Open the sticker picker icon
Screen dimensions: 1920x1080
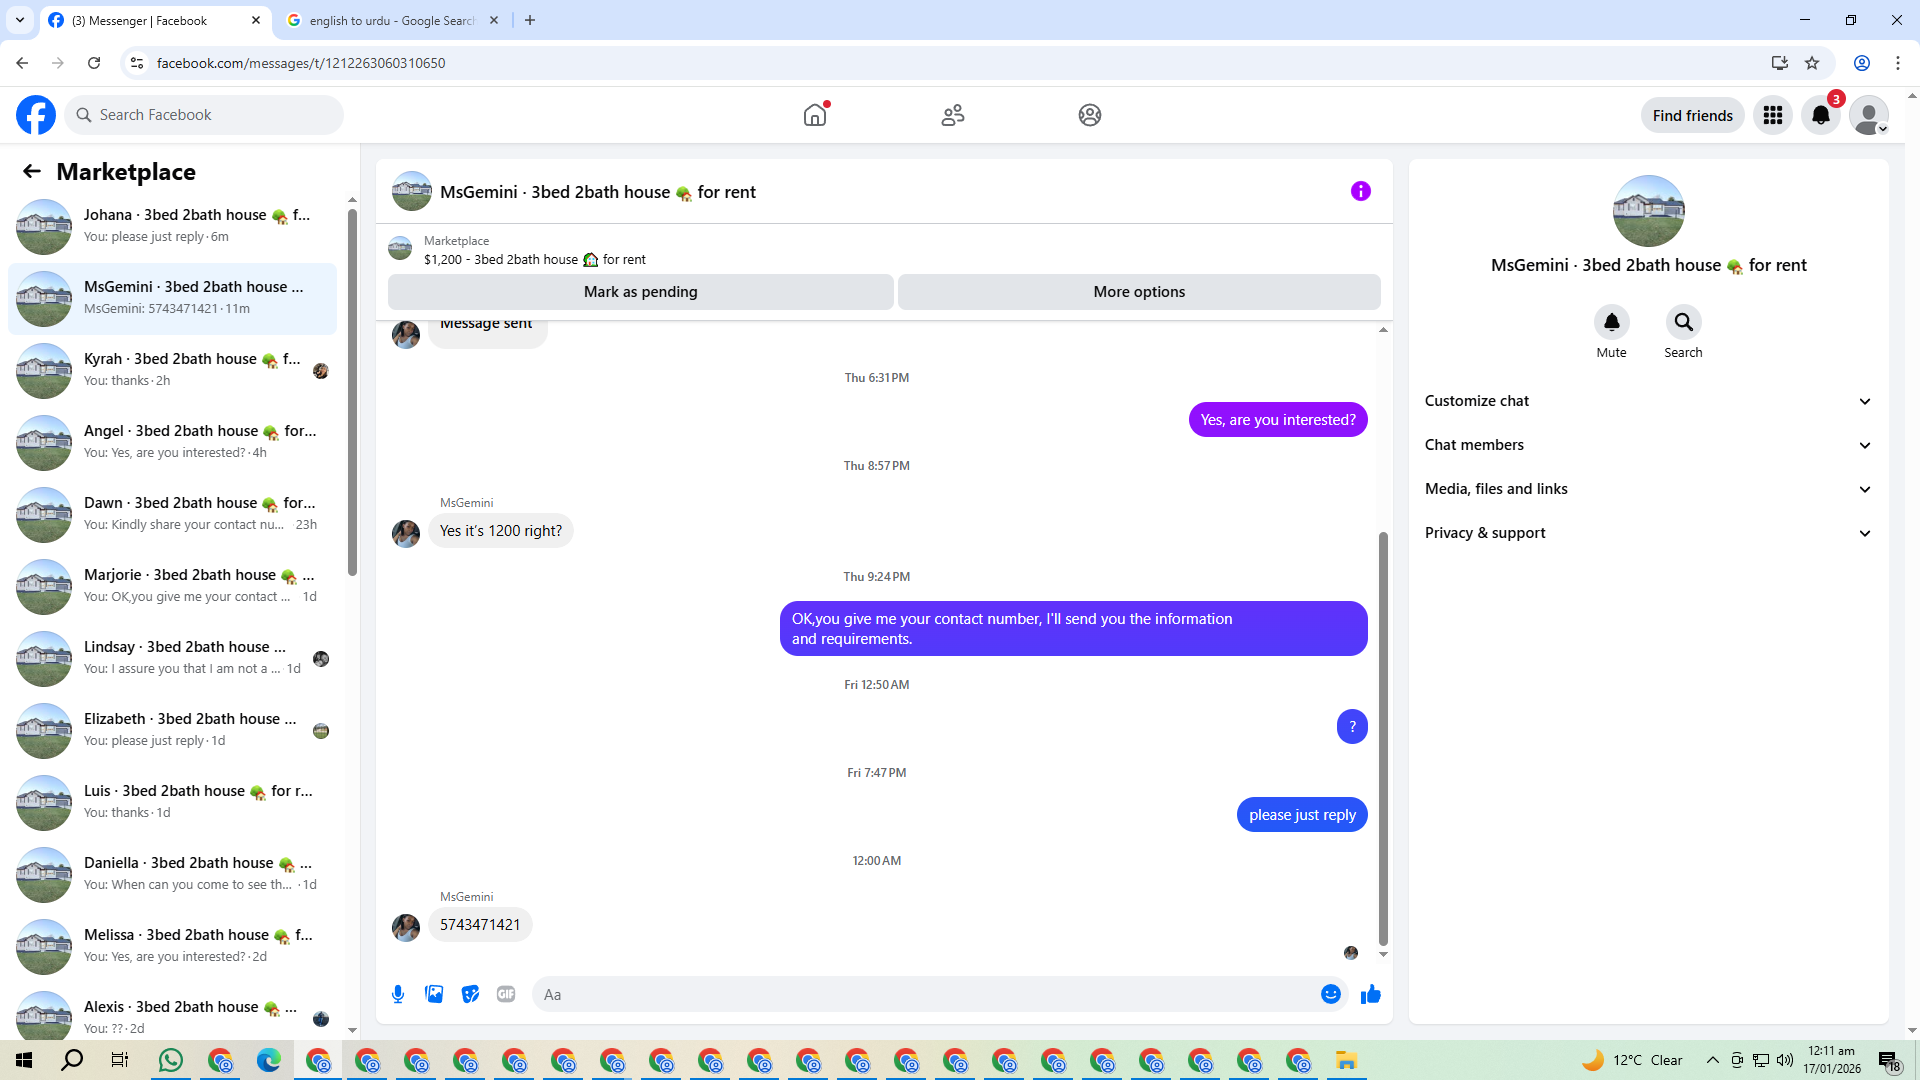470,994
